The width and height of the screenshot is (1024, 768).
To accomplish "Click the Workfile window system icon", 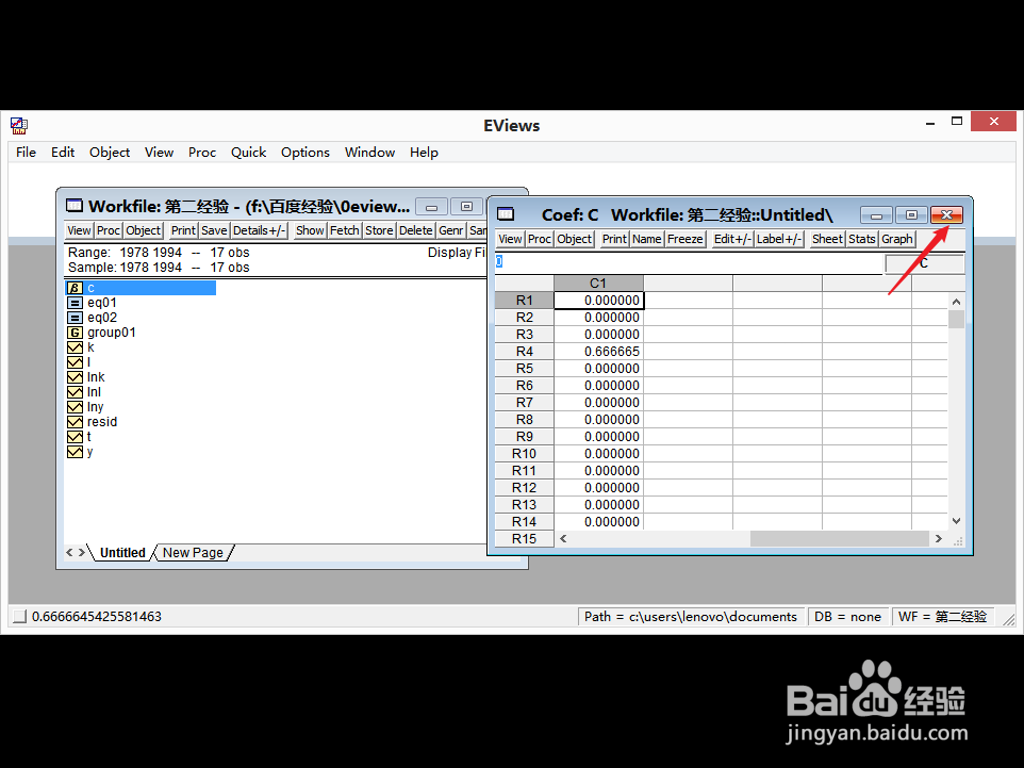I will click(x=74, y=206).
